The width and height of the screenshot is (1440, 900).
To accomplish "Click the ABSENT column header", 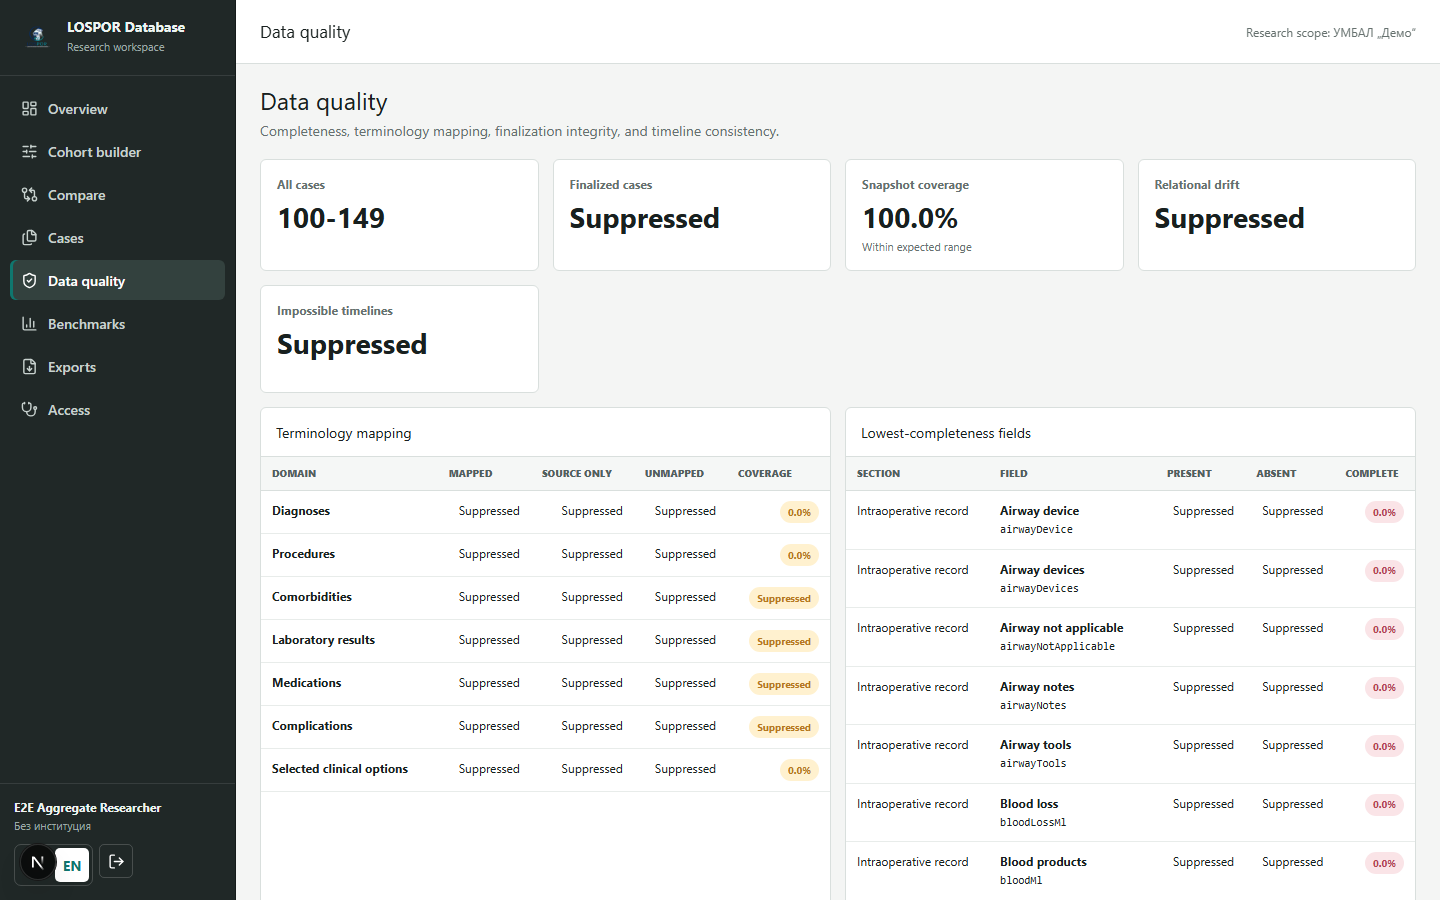I will 1276,474.
